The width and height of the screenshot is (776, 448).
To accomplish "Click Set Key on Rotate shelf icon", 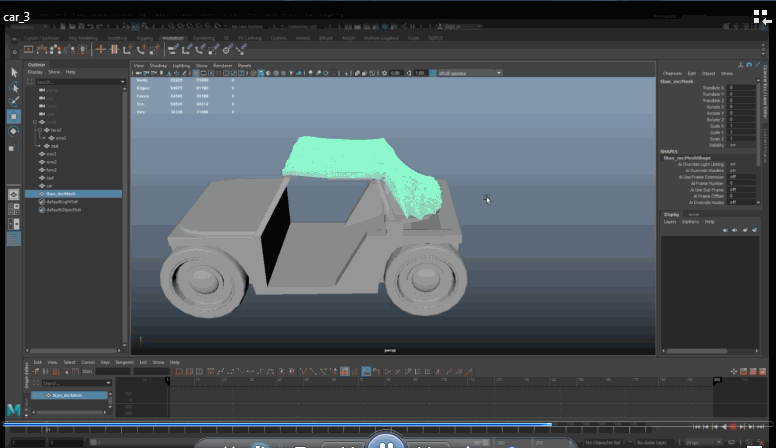I will 141,50.
